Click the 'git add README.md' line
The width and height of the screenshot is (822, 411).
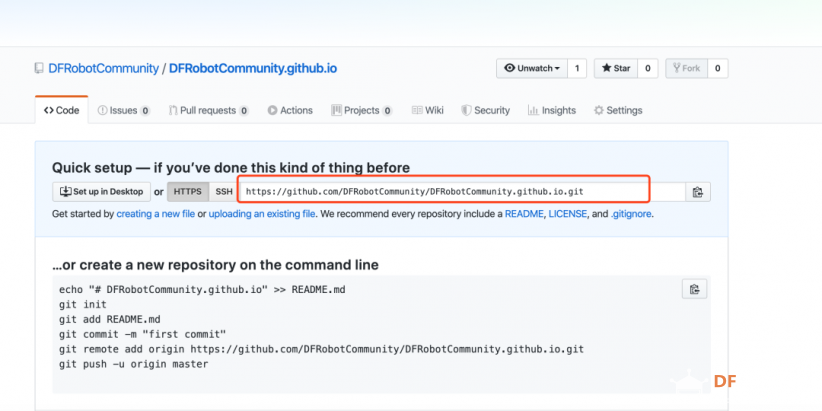(110, 319)
